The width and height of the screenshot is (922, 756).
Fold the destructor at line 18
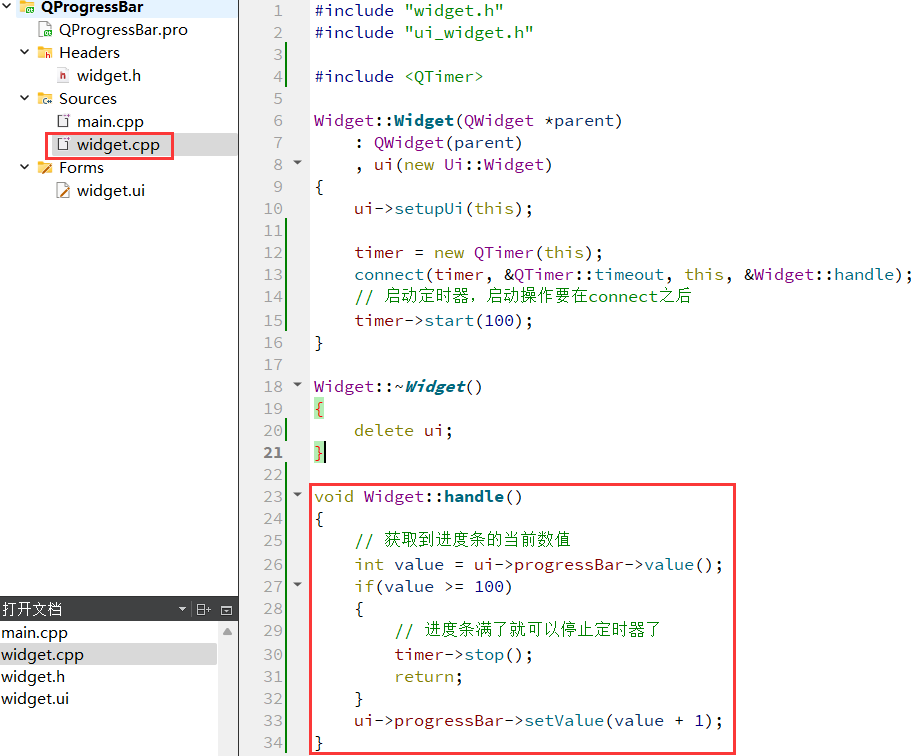[x=298, y=384]
